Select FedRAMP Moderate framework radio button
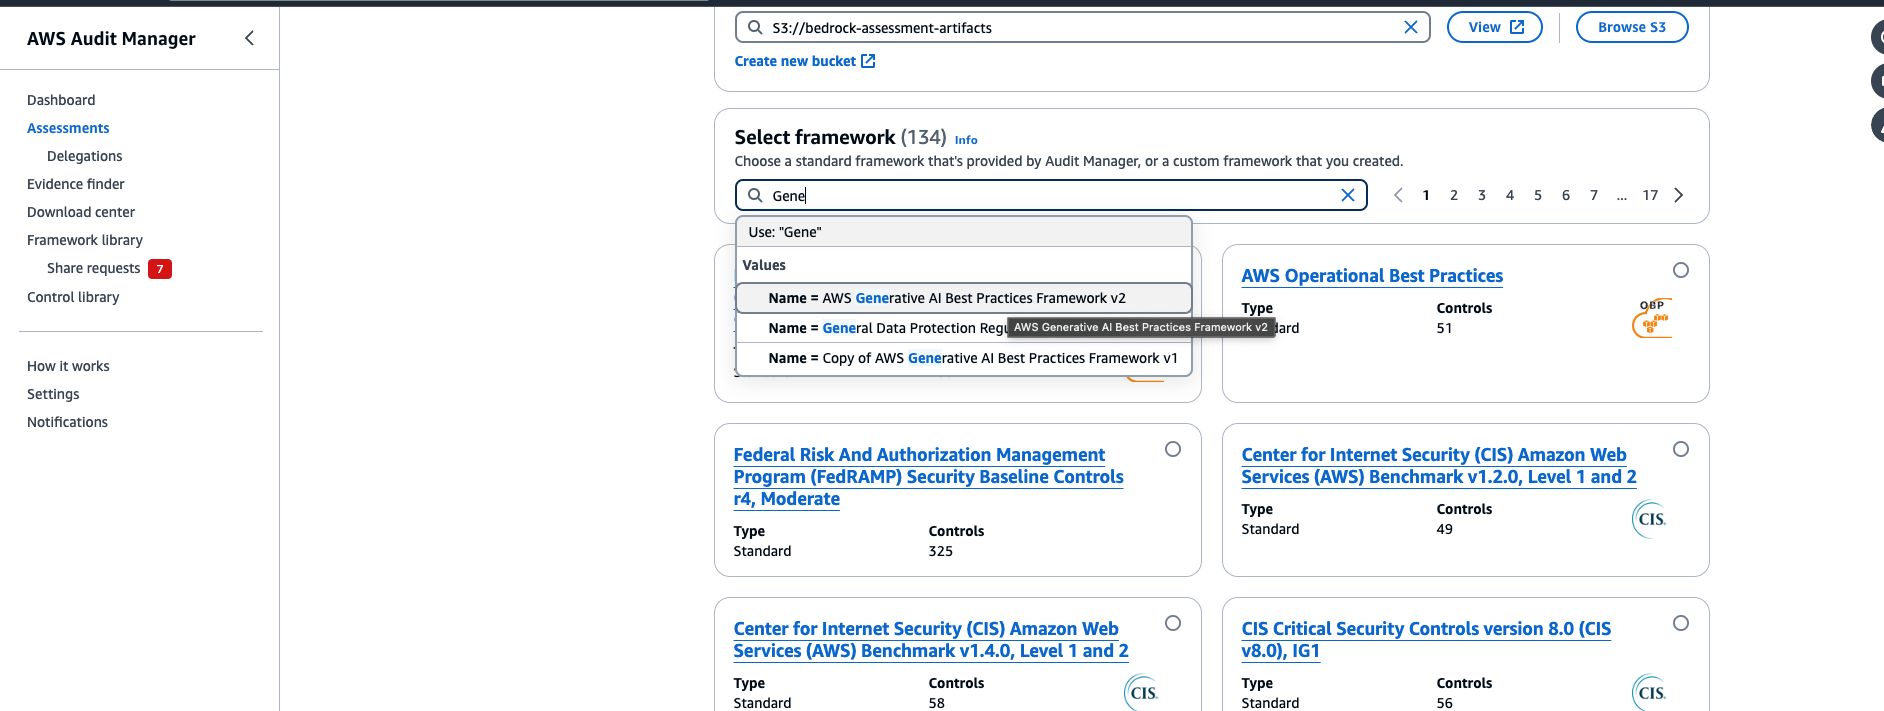 (1173, 449)
